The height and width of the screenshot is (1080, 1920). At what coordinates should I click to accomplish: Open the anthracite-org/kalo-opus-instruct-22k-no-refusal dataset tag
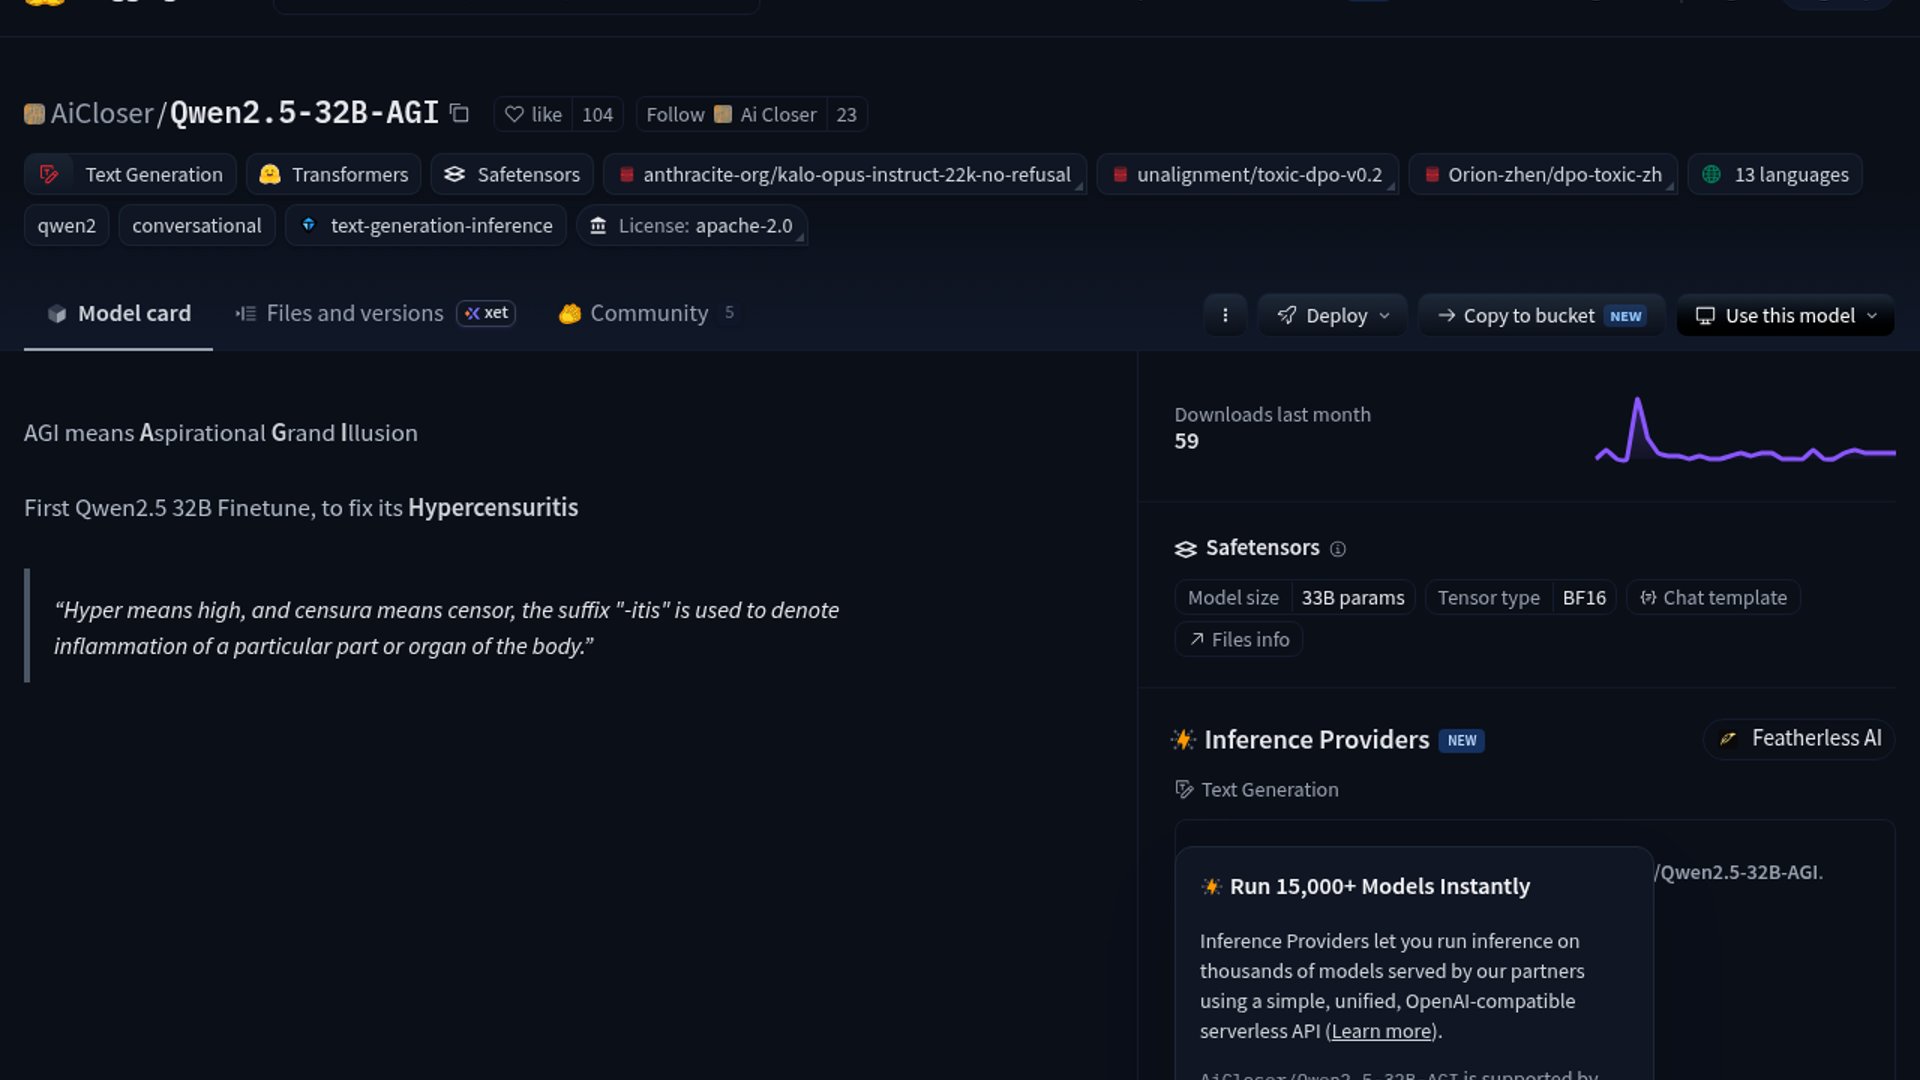[x=845, y=174]
